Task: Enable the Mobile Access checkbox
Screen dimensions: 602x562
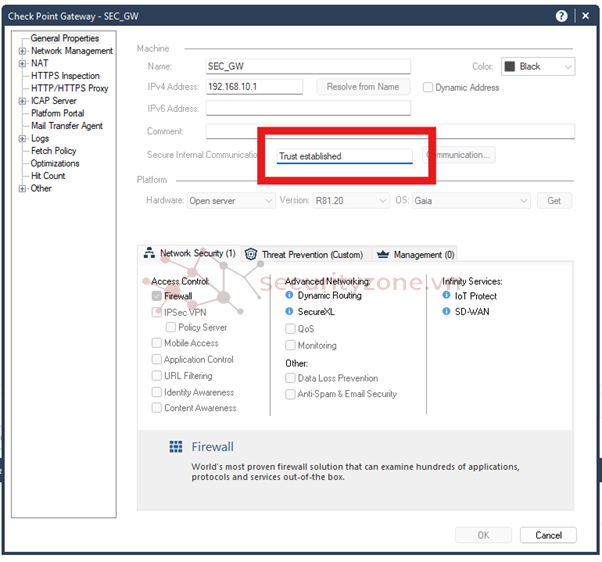Action: pyautogui.click(x=157, y=343)
